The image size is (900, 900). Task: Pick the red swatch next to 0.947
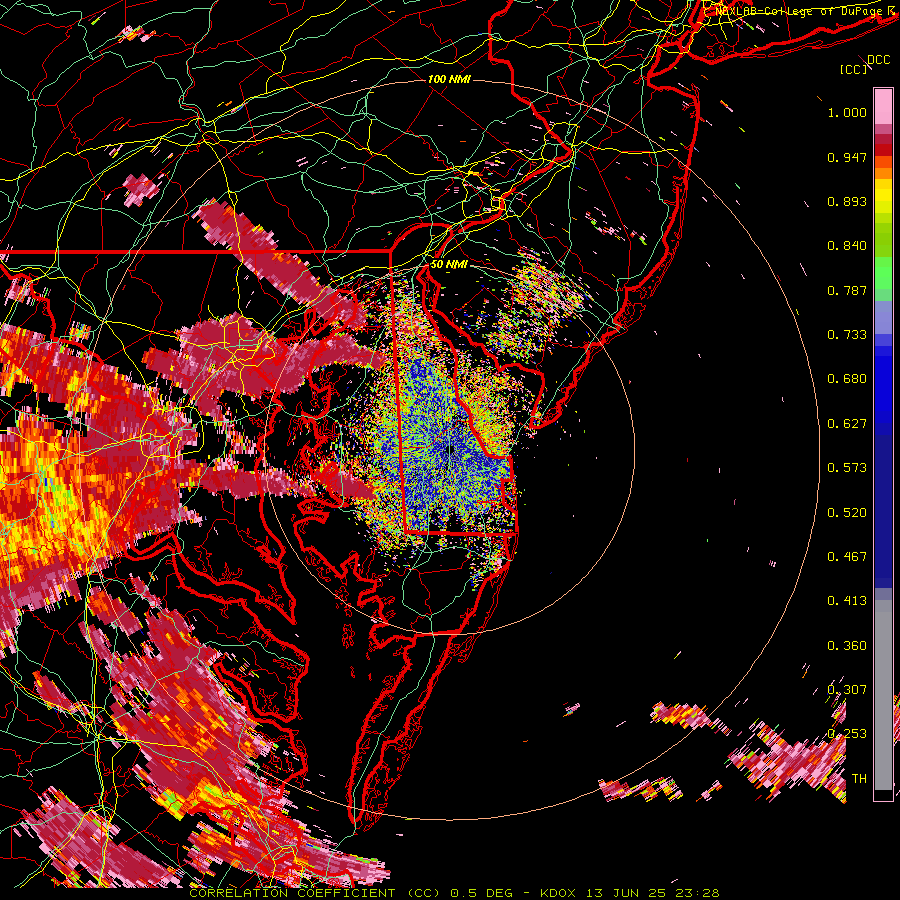(883, 150)
